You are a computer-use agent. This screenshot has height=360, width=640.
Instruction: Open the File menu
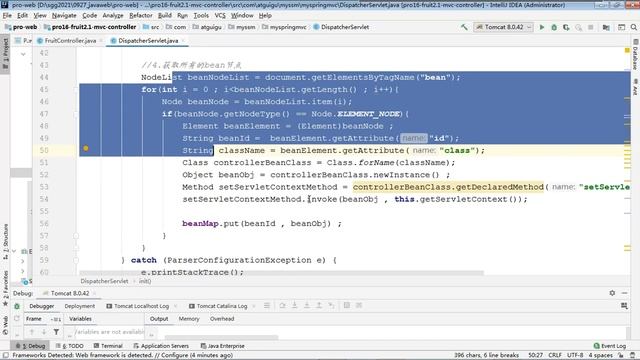pos(7,16)
